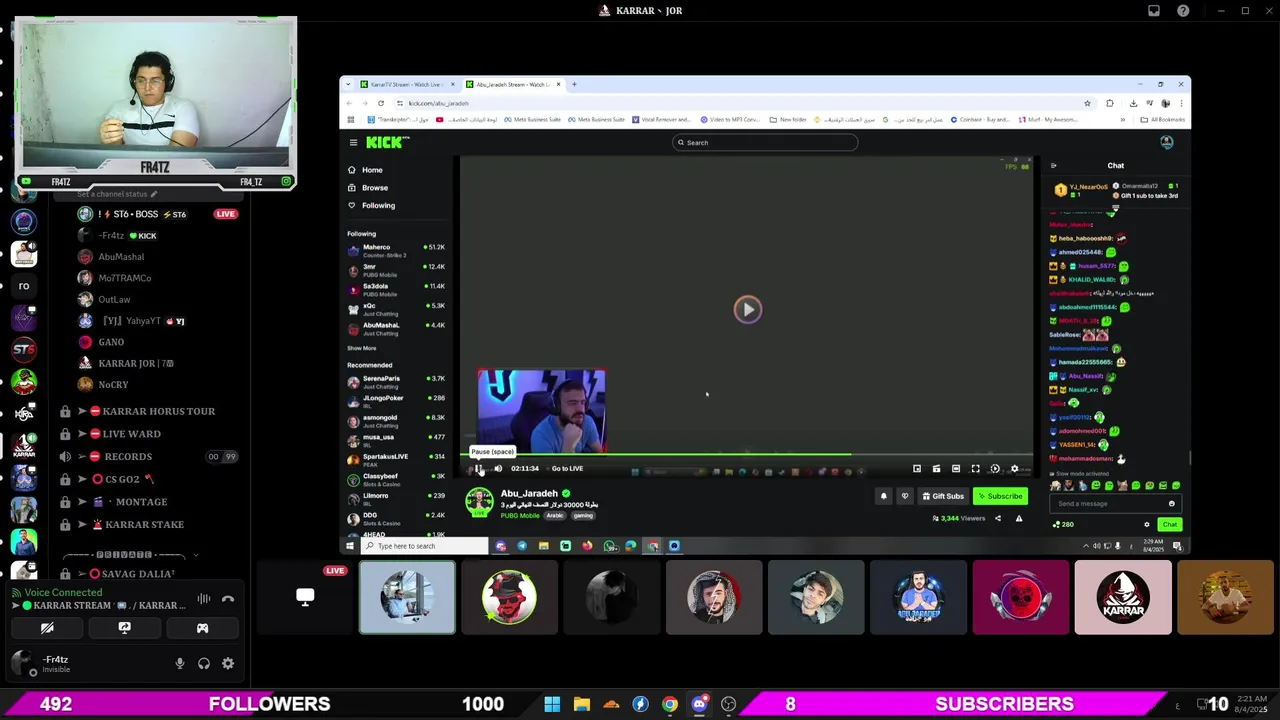Image resolution: width=1280 pixels, height=720 pixels.
Task: Expand Show more in Following list
Action: pyautogui.click(x=362, y=348)
